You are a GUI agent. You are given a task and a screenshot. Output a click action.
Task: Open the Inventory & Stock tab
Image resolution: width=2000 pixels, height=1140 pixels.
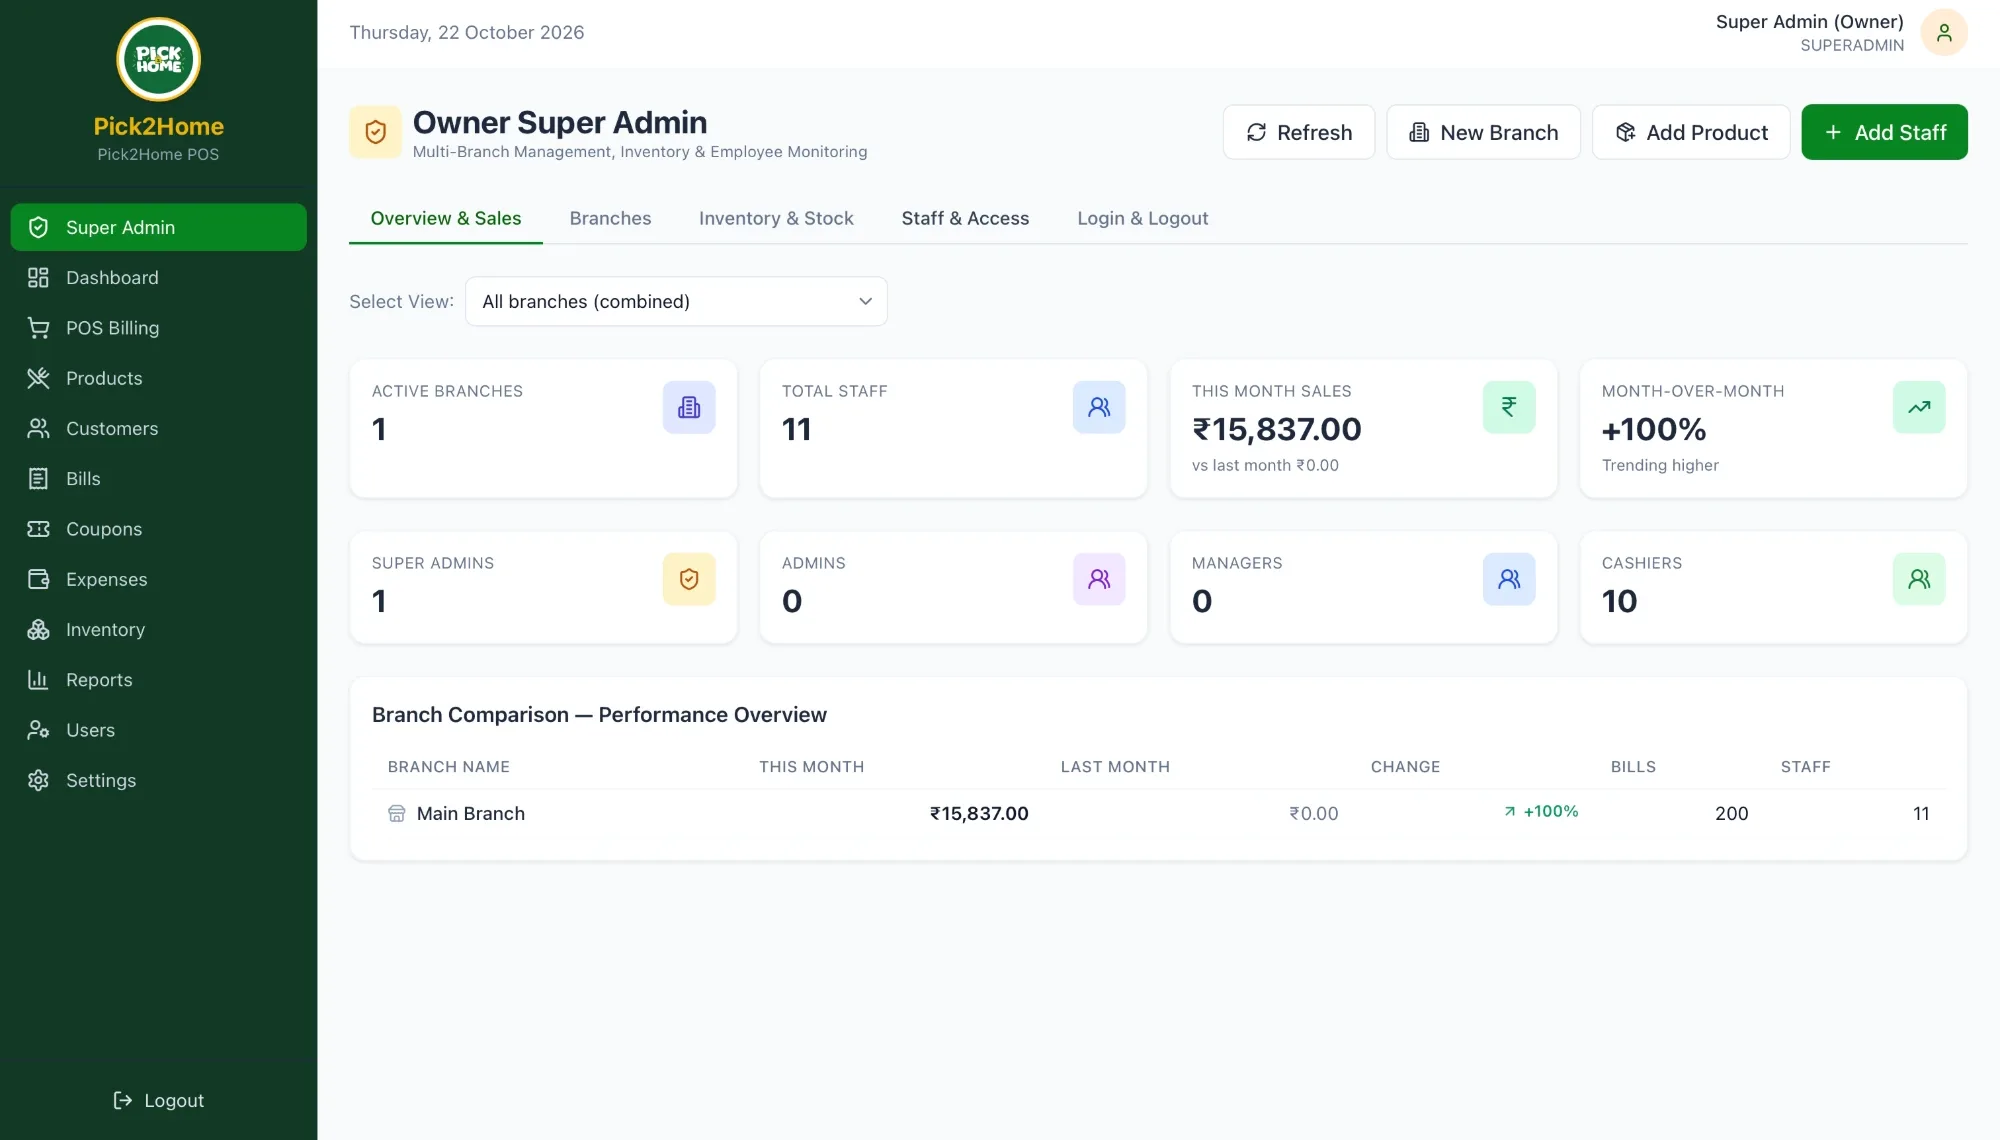coord(776,218)
